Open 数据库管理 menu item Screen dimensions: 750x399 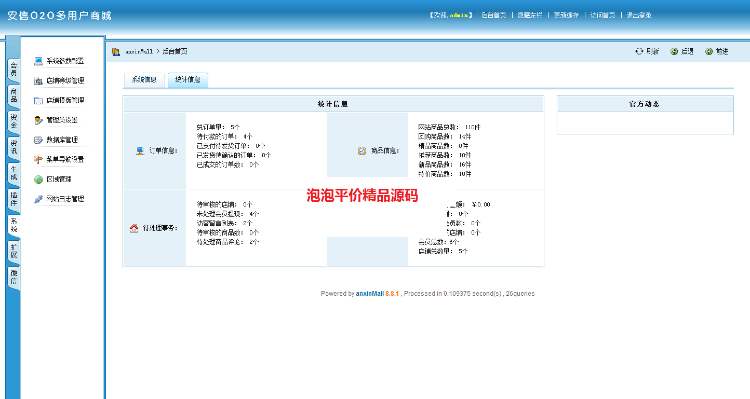(62, 140)
